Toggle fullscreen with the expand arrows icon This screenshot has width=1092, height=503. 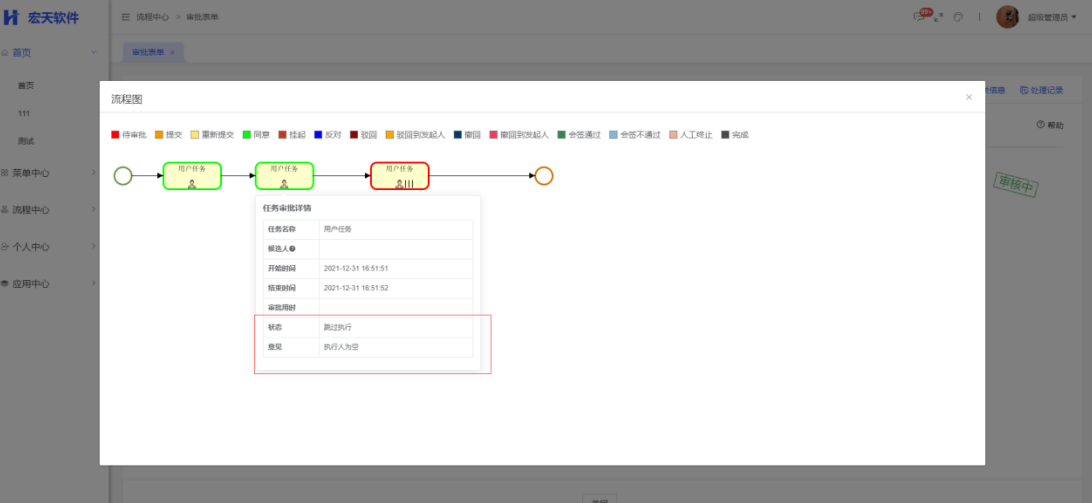coord(939,17)
